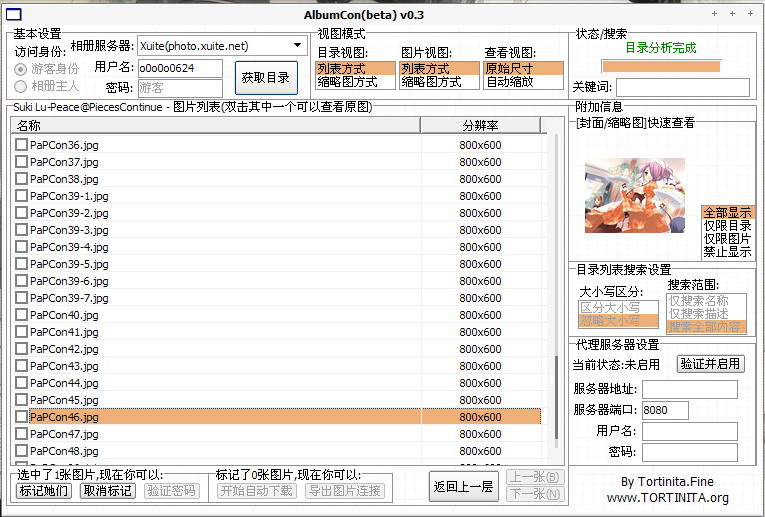Click the 获取目录 button
Screen dimensions: 765x517
coord(266,78)
